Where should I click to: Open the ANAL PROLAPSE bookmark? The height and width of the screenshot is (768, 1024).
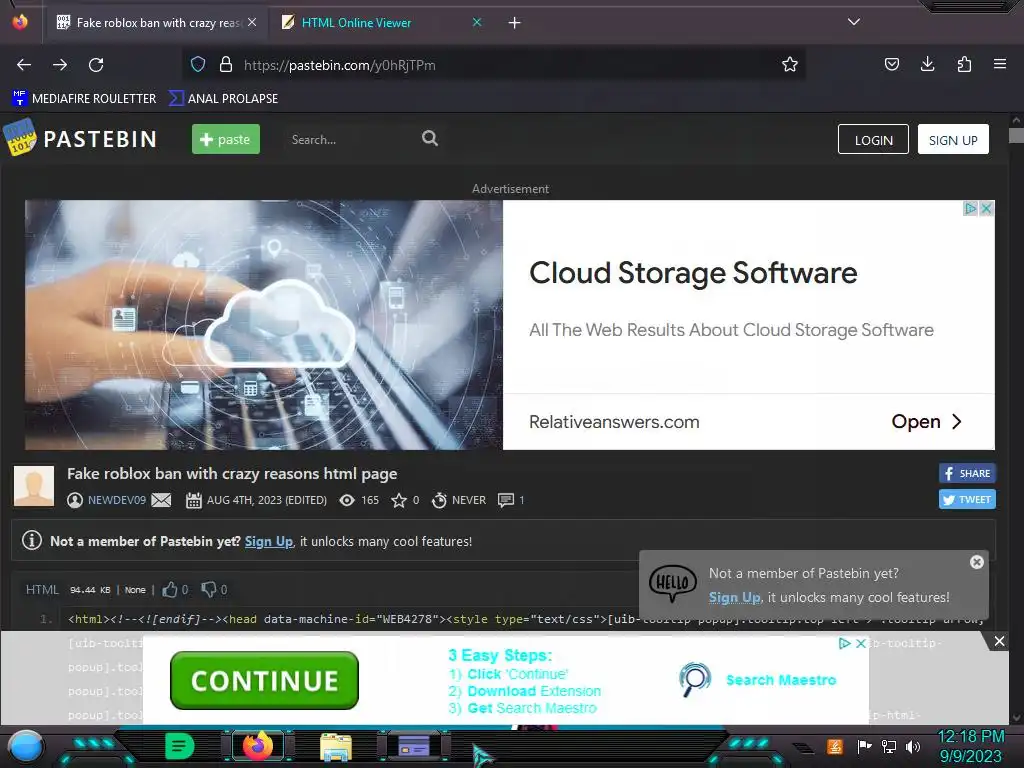tap(223, 99)
